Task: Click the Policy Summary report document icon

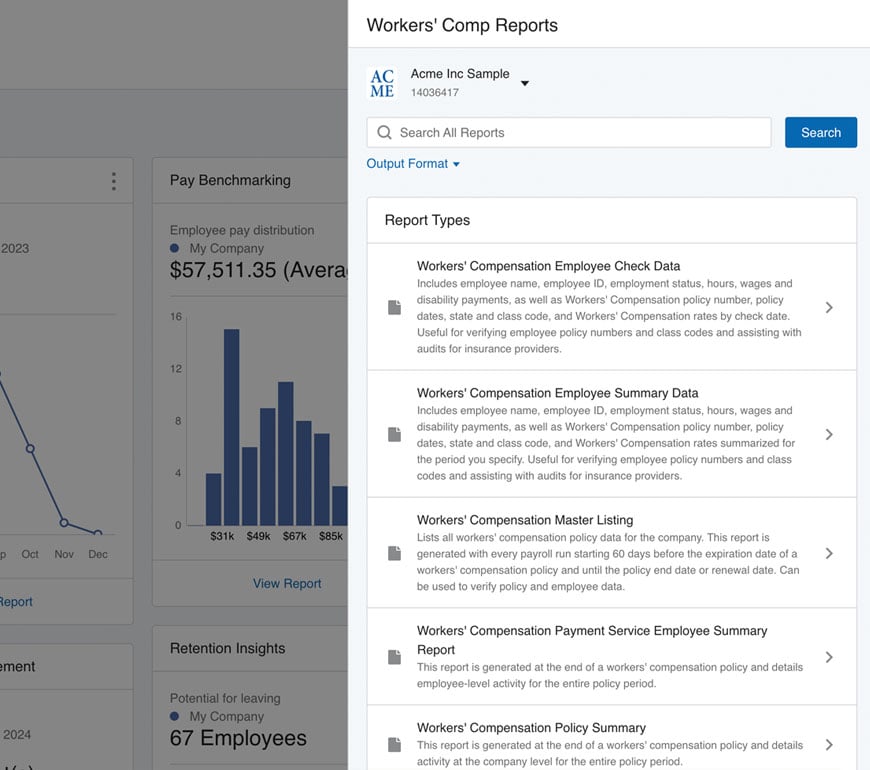Action: tap(394, 745)
